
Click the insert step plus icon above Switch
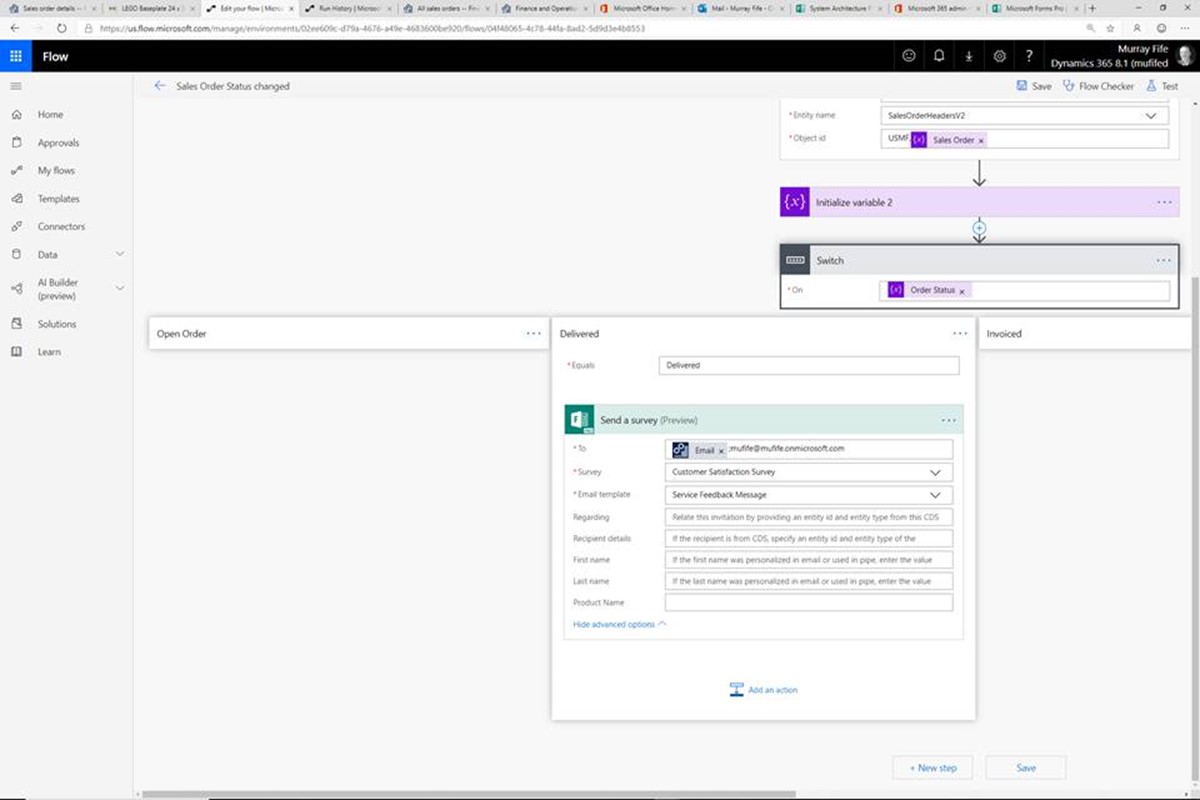[x=979, y=228]
